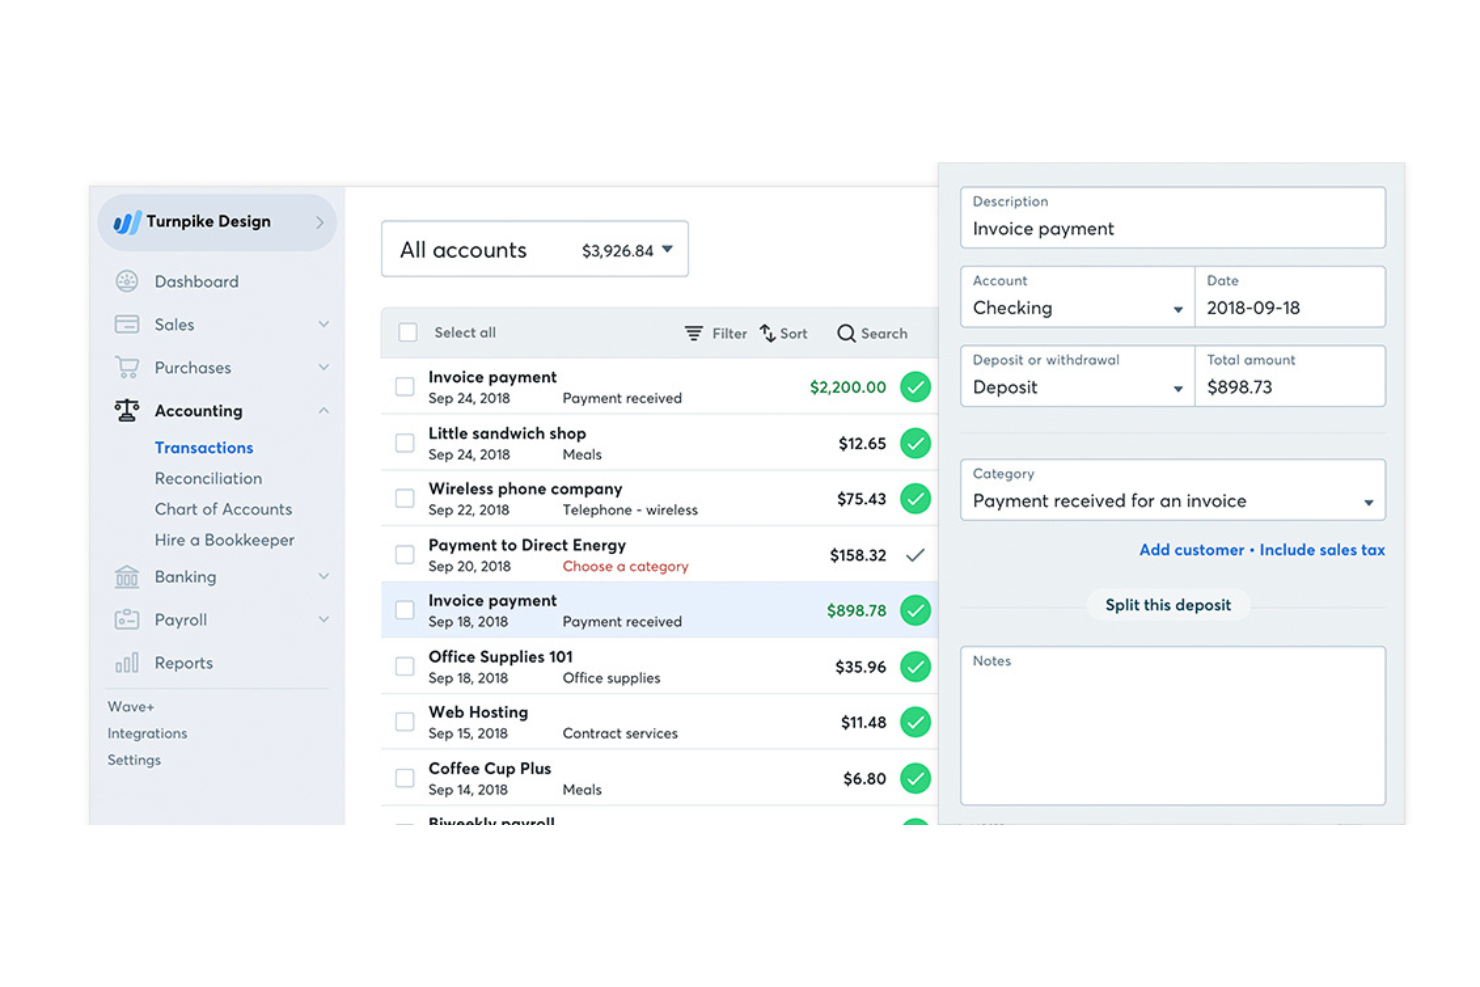Screen dimensions: 1480x987
Task: Open Reports via its bar chart icon
Action: [x=127, y=662]
